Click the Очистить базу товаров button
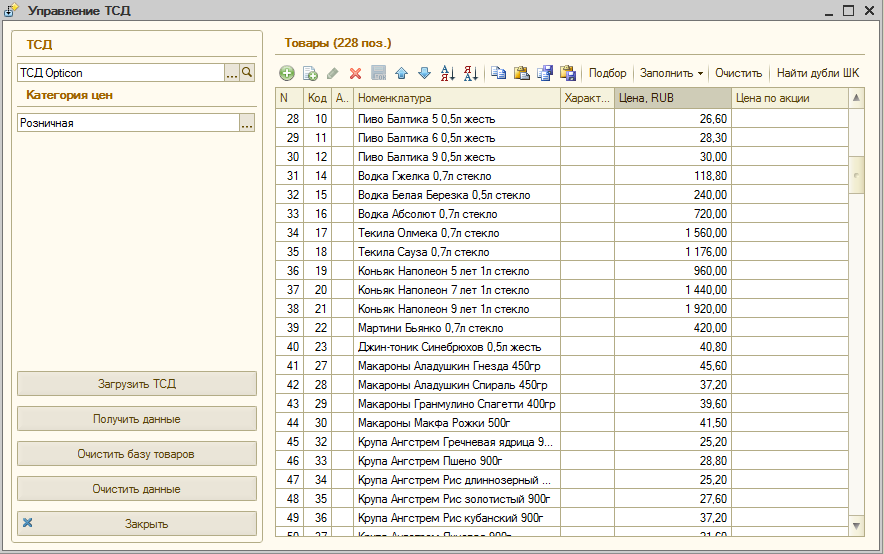Screen dimensions: 884x554 pyautogui.click(x=137, y=454)
